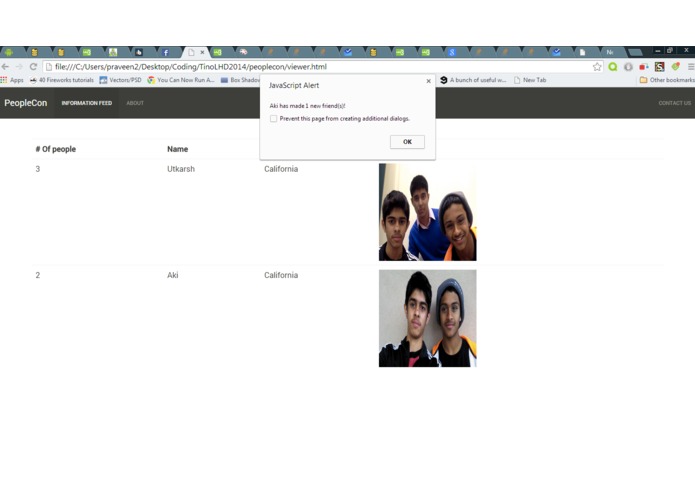Click the Utkarsh group photo thumbnail
695x494 pixels.
tap(428, 212)
